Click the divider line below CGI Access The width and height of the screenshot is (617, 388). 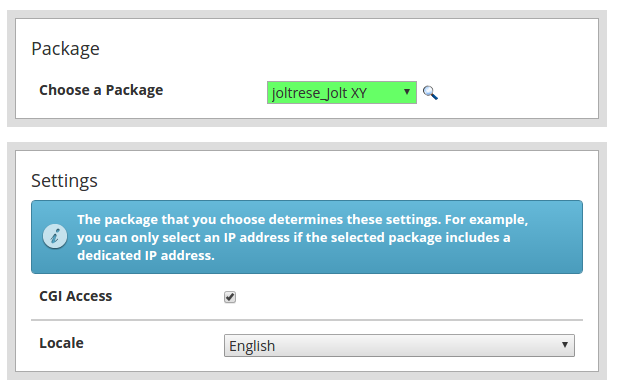[307, 320]
